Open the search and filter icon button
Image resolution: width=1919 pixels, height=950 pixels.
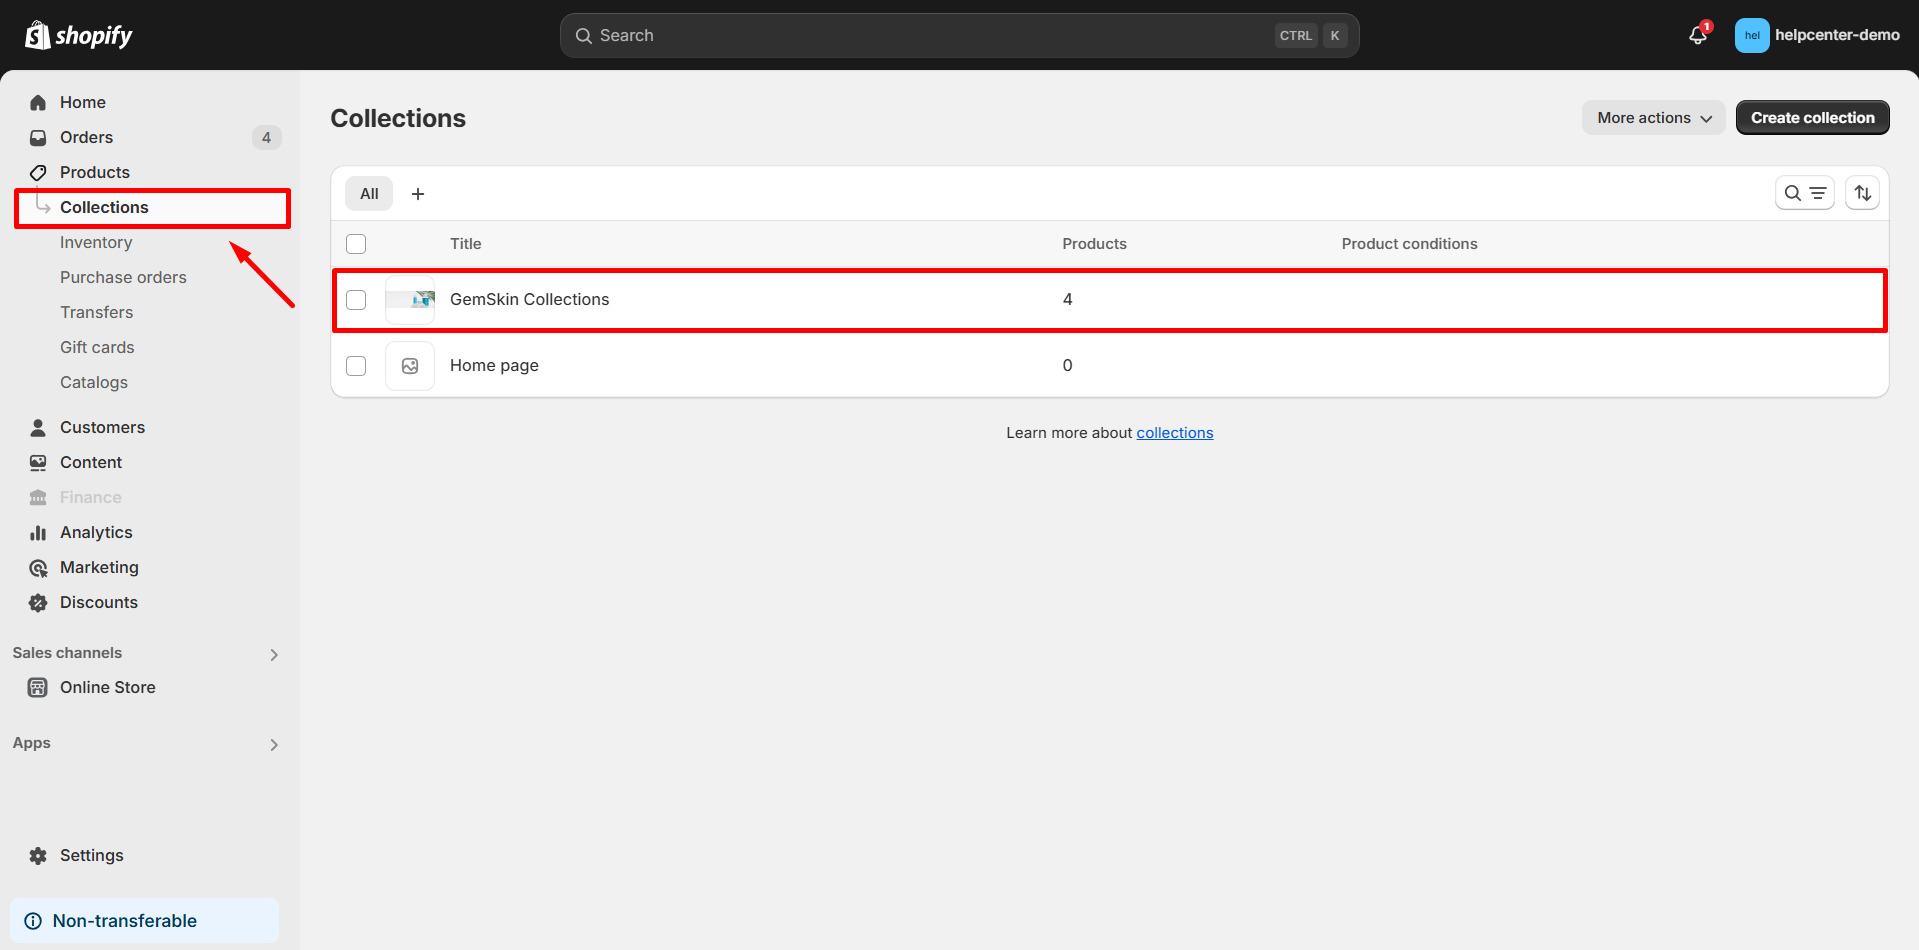tap(1804, 193)
